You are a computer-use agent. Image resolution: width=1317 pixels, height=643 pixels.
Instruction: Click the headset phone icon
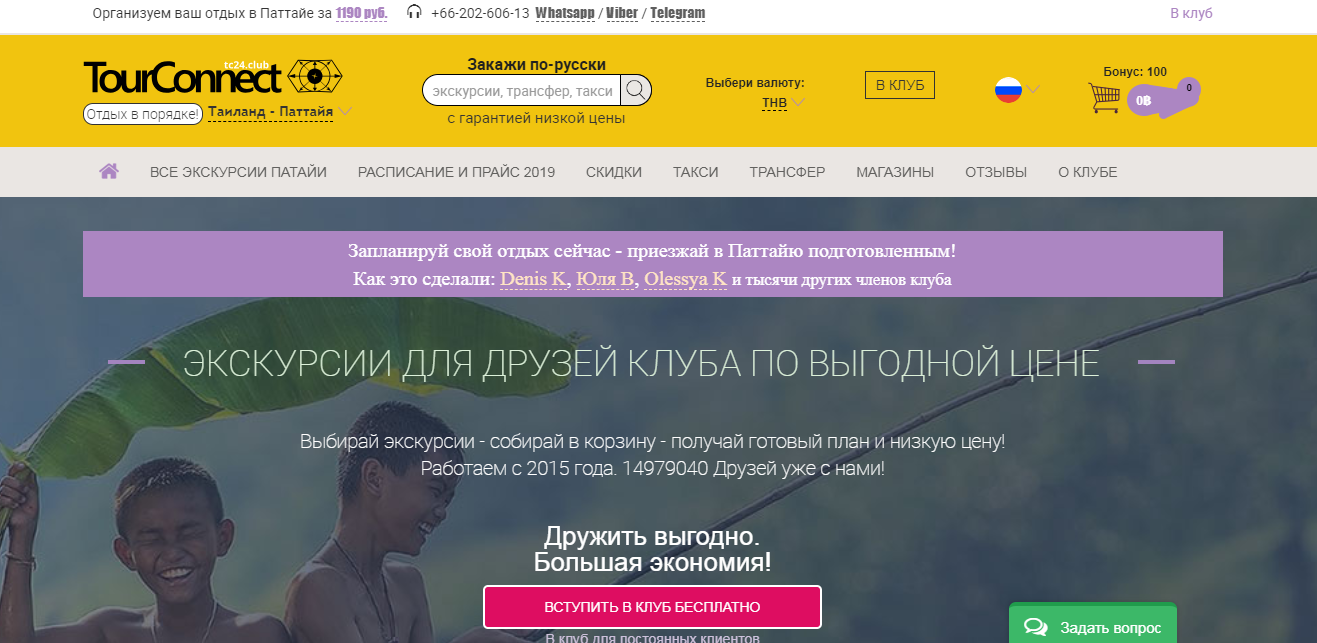414,13
